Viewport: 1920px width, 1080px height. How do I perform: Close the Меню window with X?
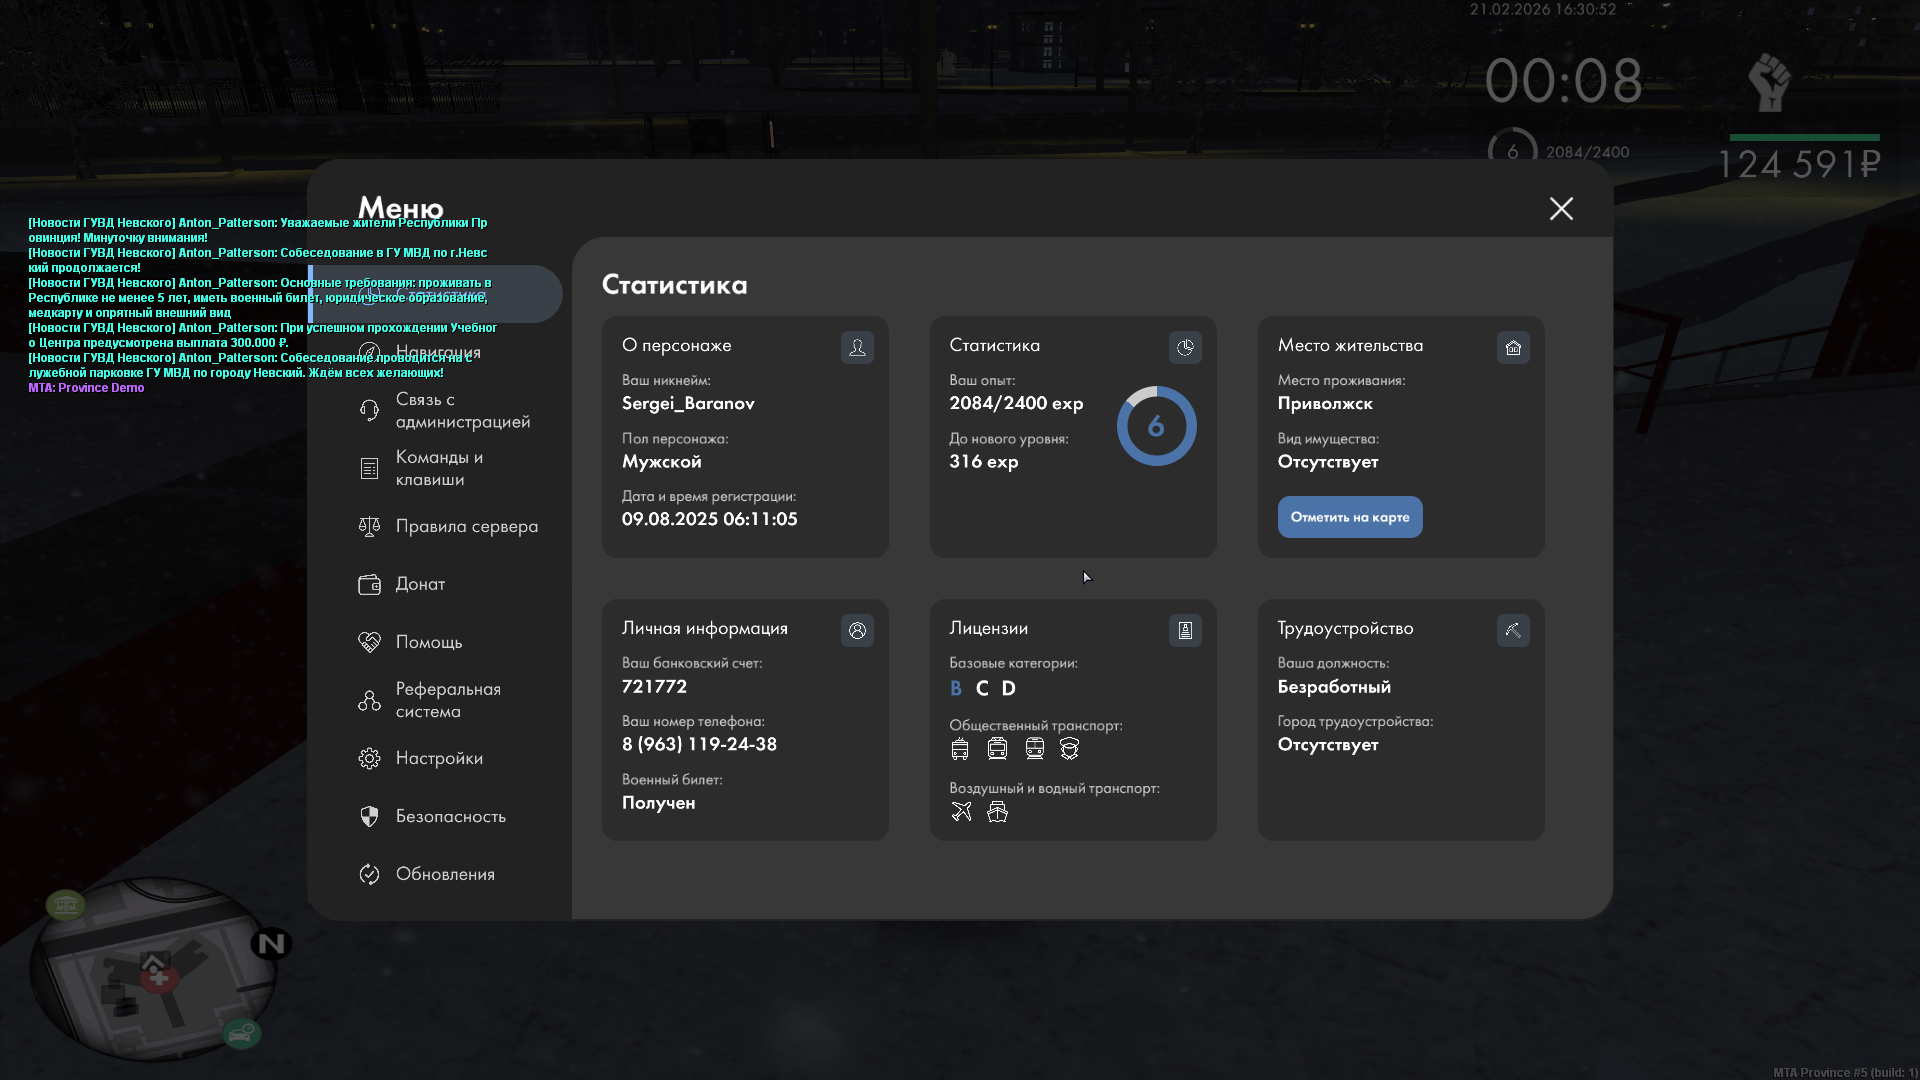pos(1561,208)
